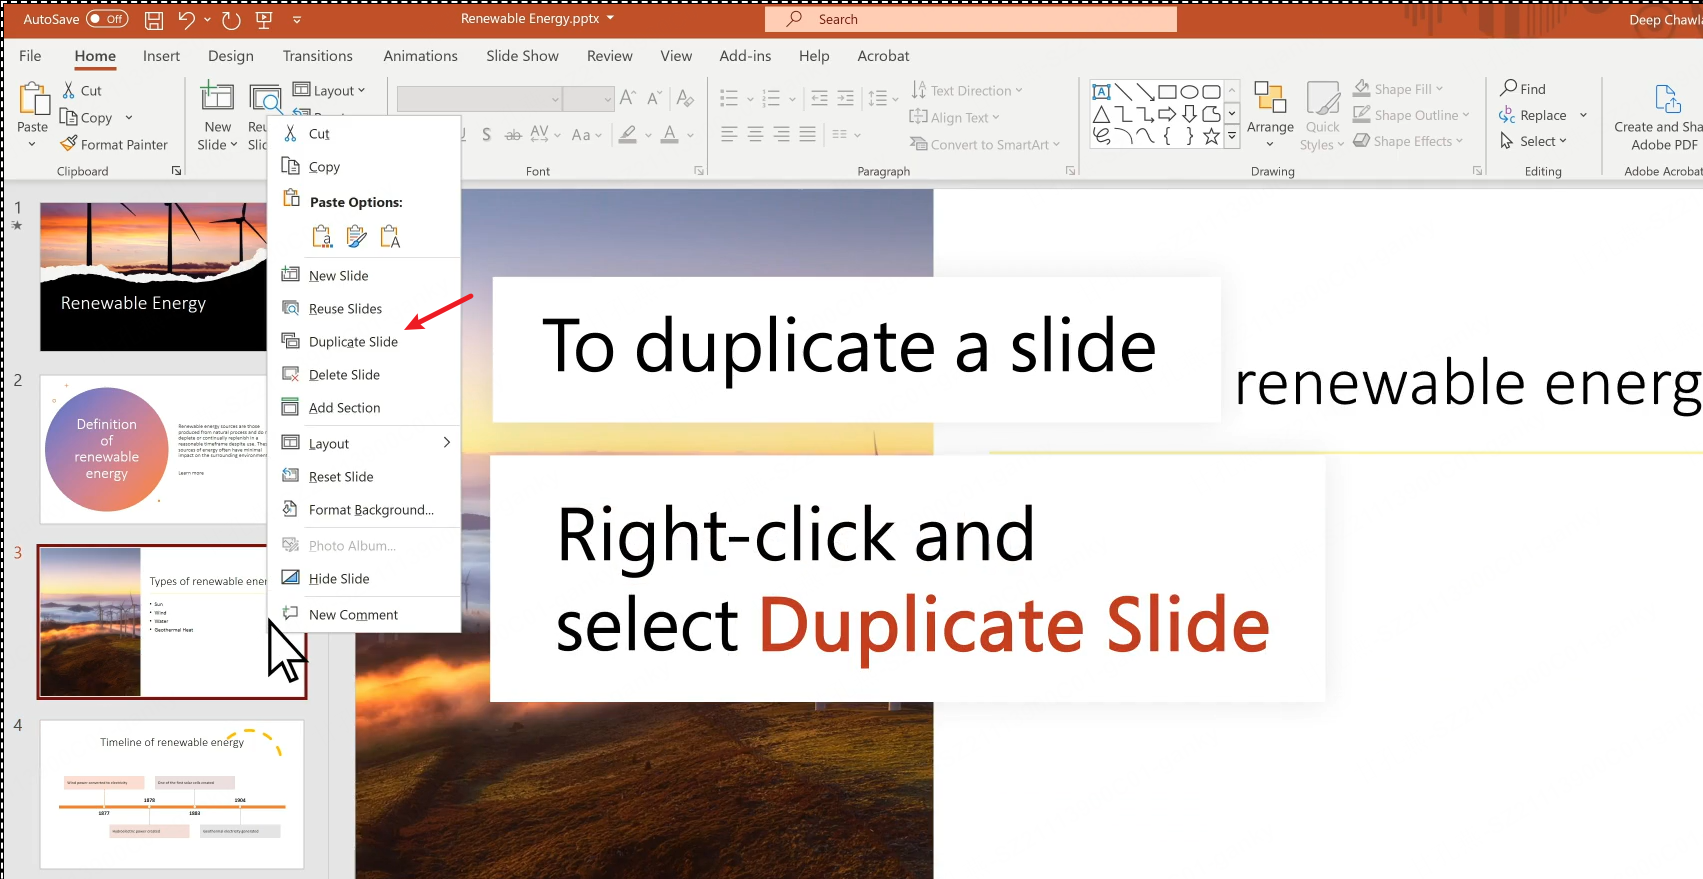Align text left

tap(729, 134)
